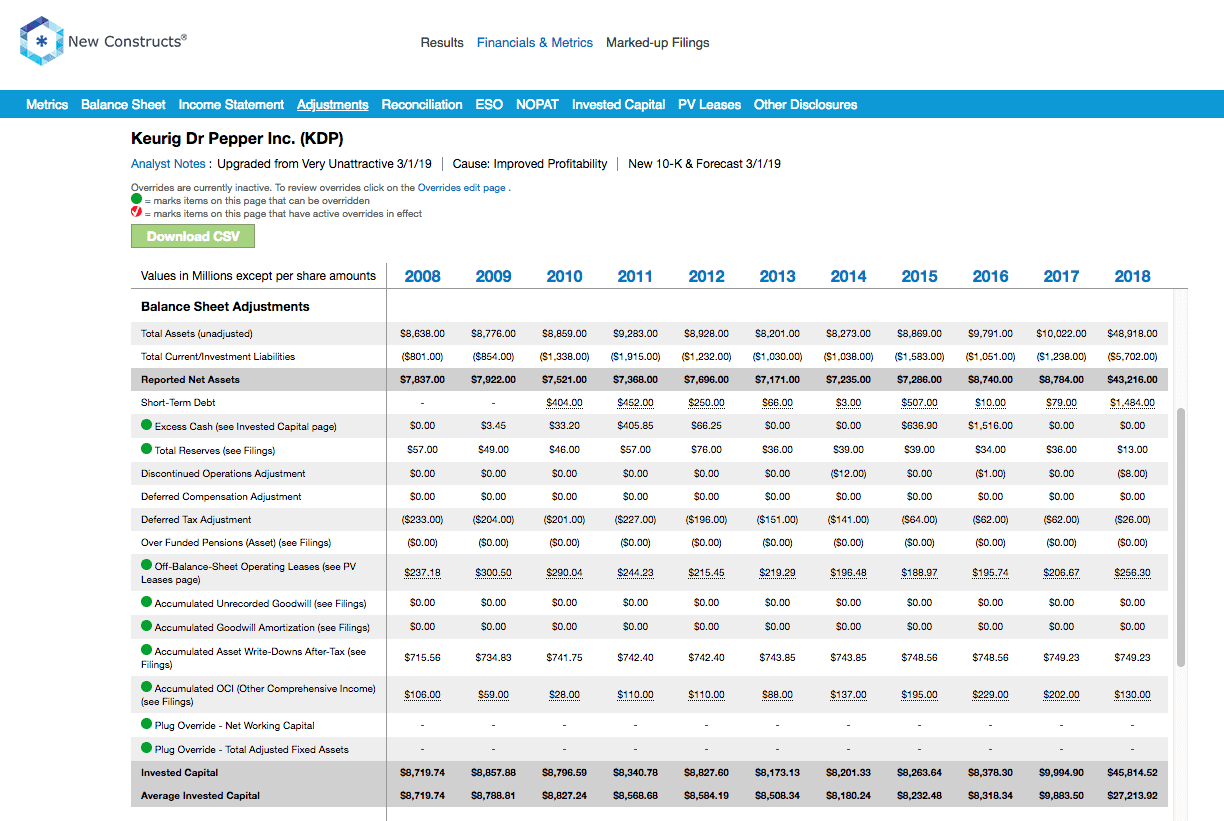Screen dimensions: 1224x821
Task: Click the Keurig Dr Pepper Inc. (KDP) heading
Action: (x=237, y=139)
